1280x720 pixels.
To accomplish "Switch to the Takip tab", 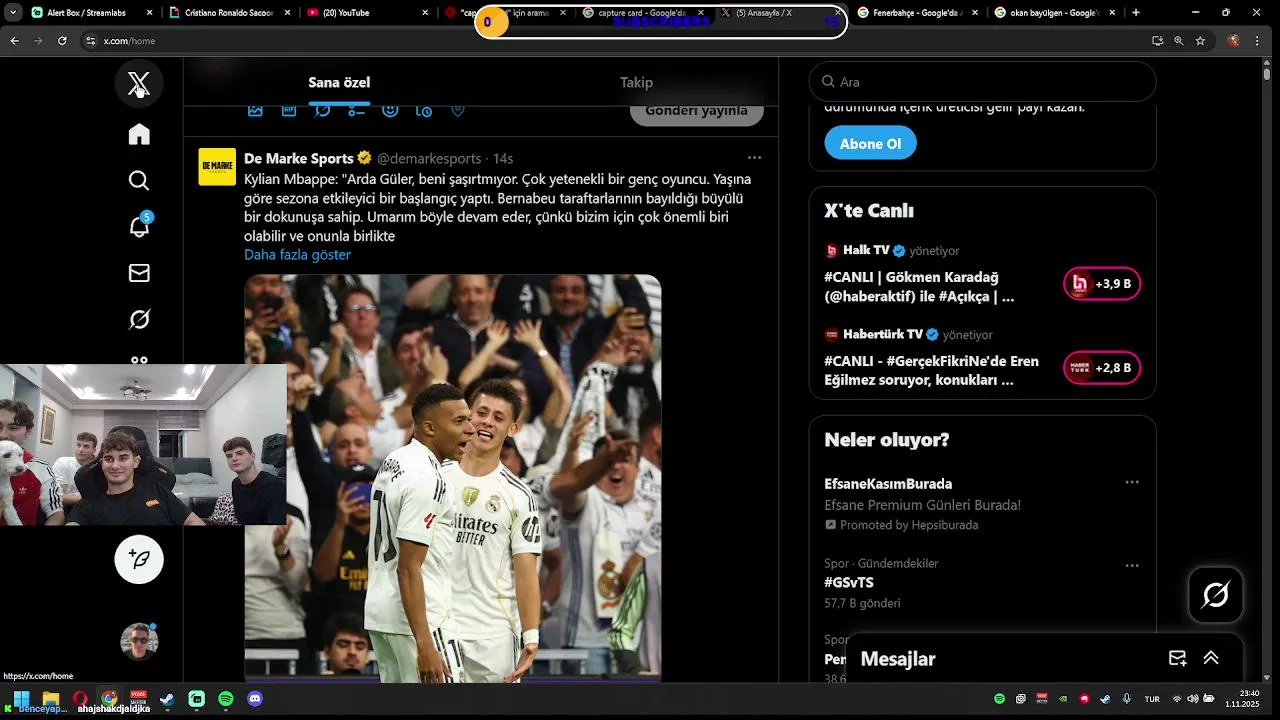I will [x=636, y=82].
